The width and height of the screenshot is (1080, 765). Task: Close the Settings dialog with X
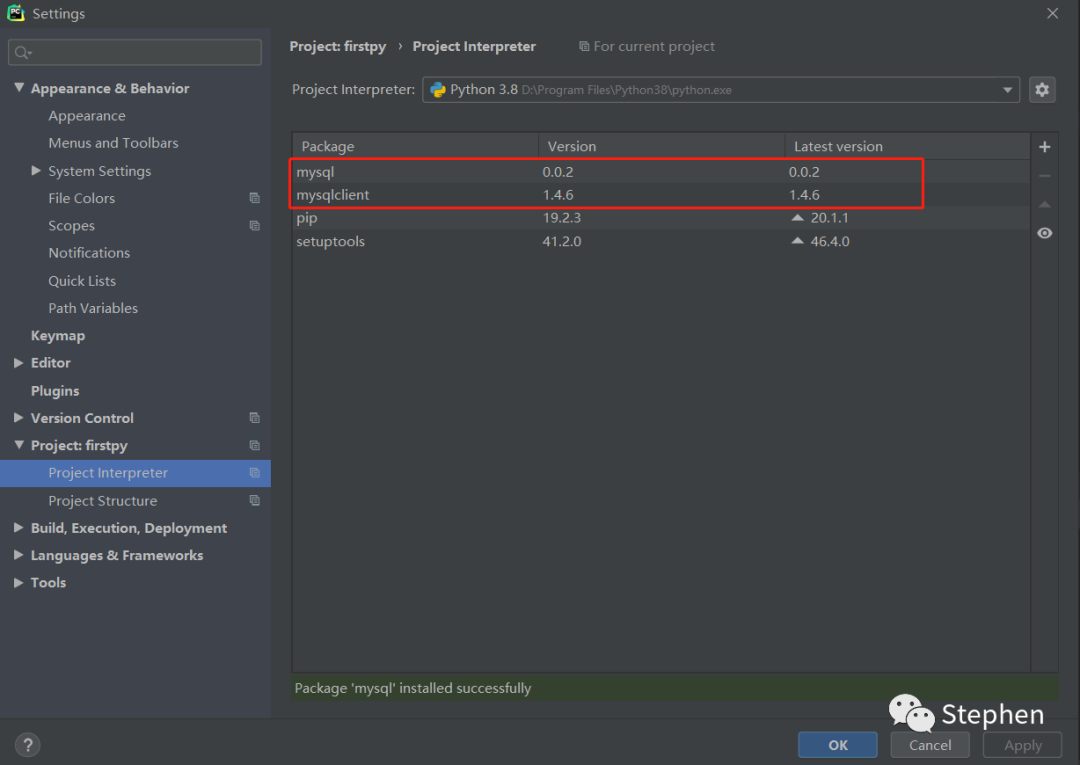click(x=1052, y=13)
